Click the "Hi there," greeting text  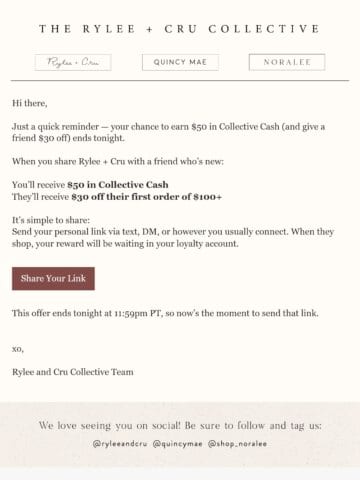tap(30, 103)
